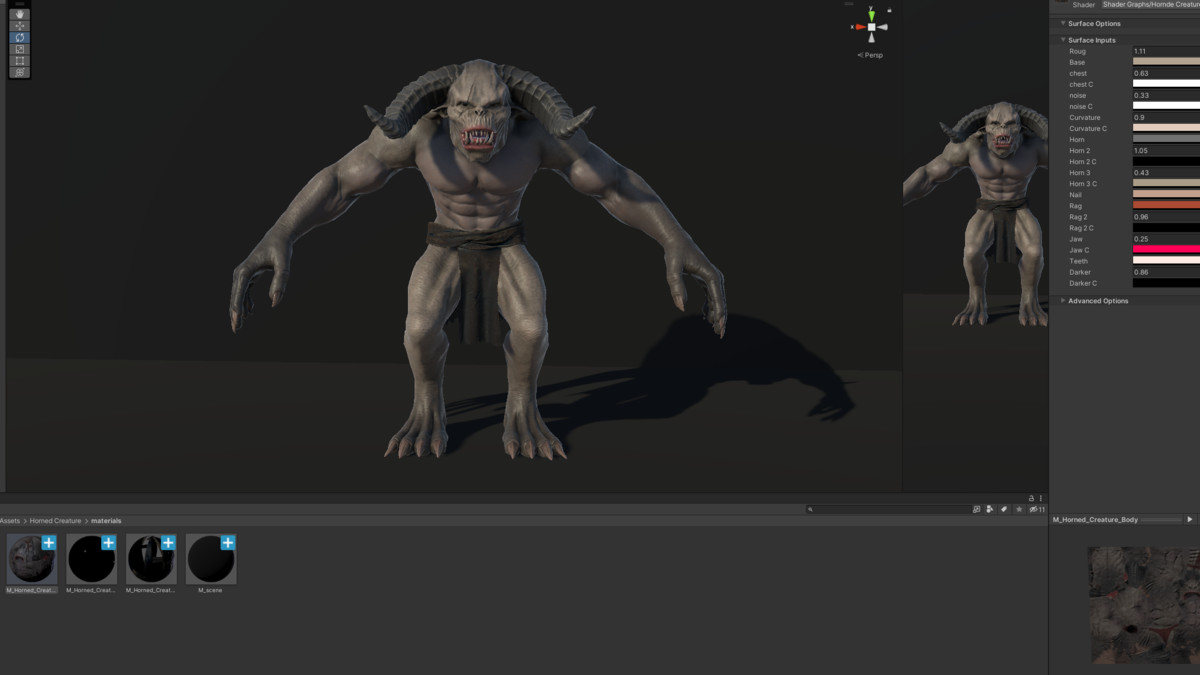The image size is (1200, 675).
Task: Open the Horn gray color swatch
Action: pos(1166,139)
